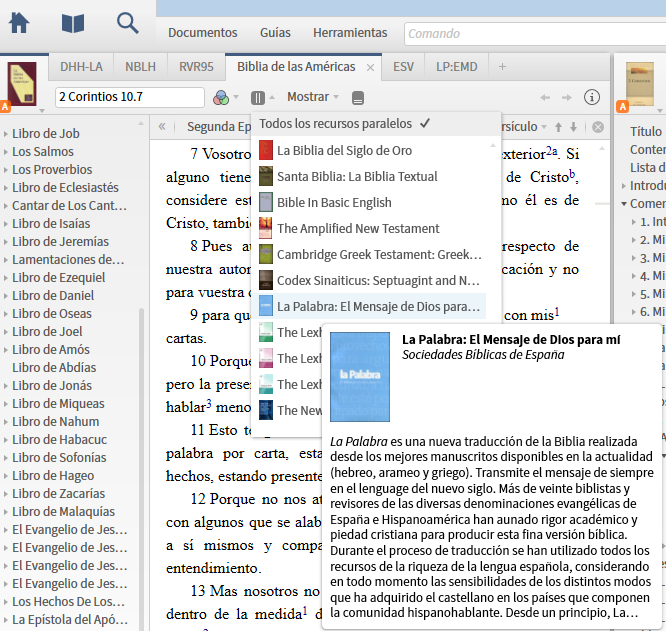Click footnote marker 2a after exterior
Image resolution: width=666 pixels, height=631 pixels.
551,150
